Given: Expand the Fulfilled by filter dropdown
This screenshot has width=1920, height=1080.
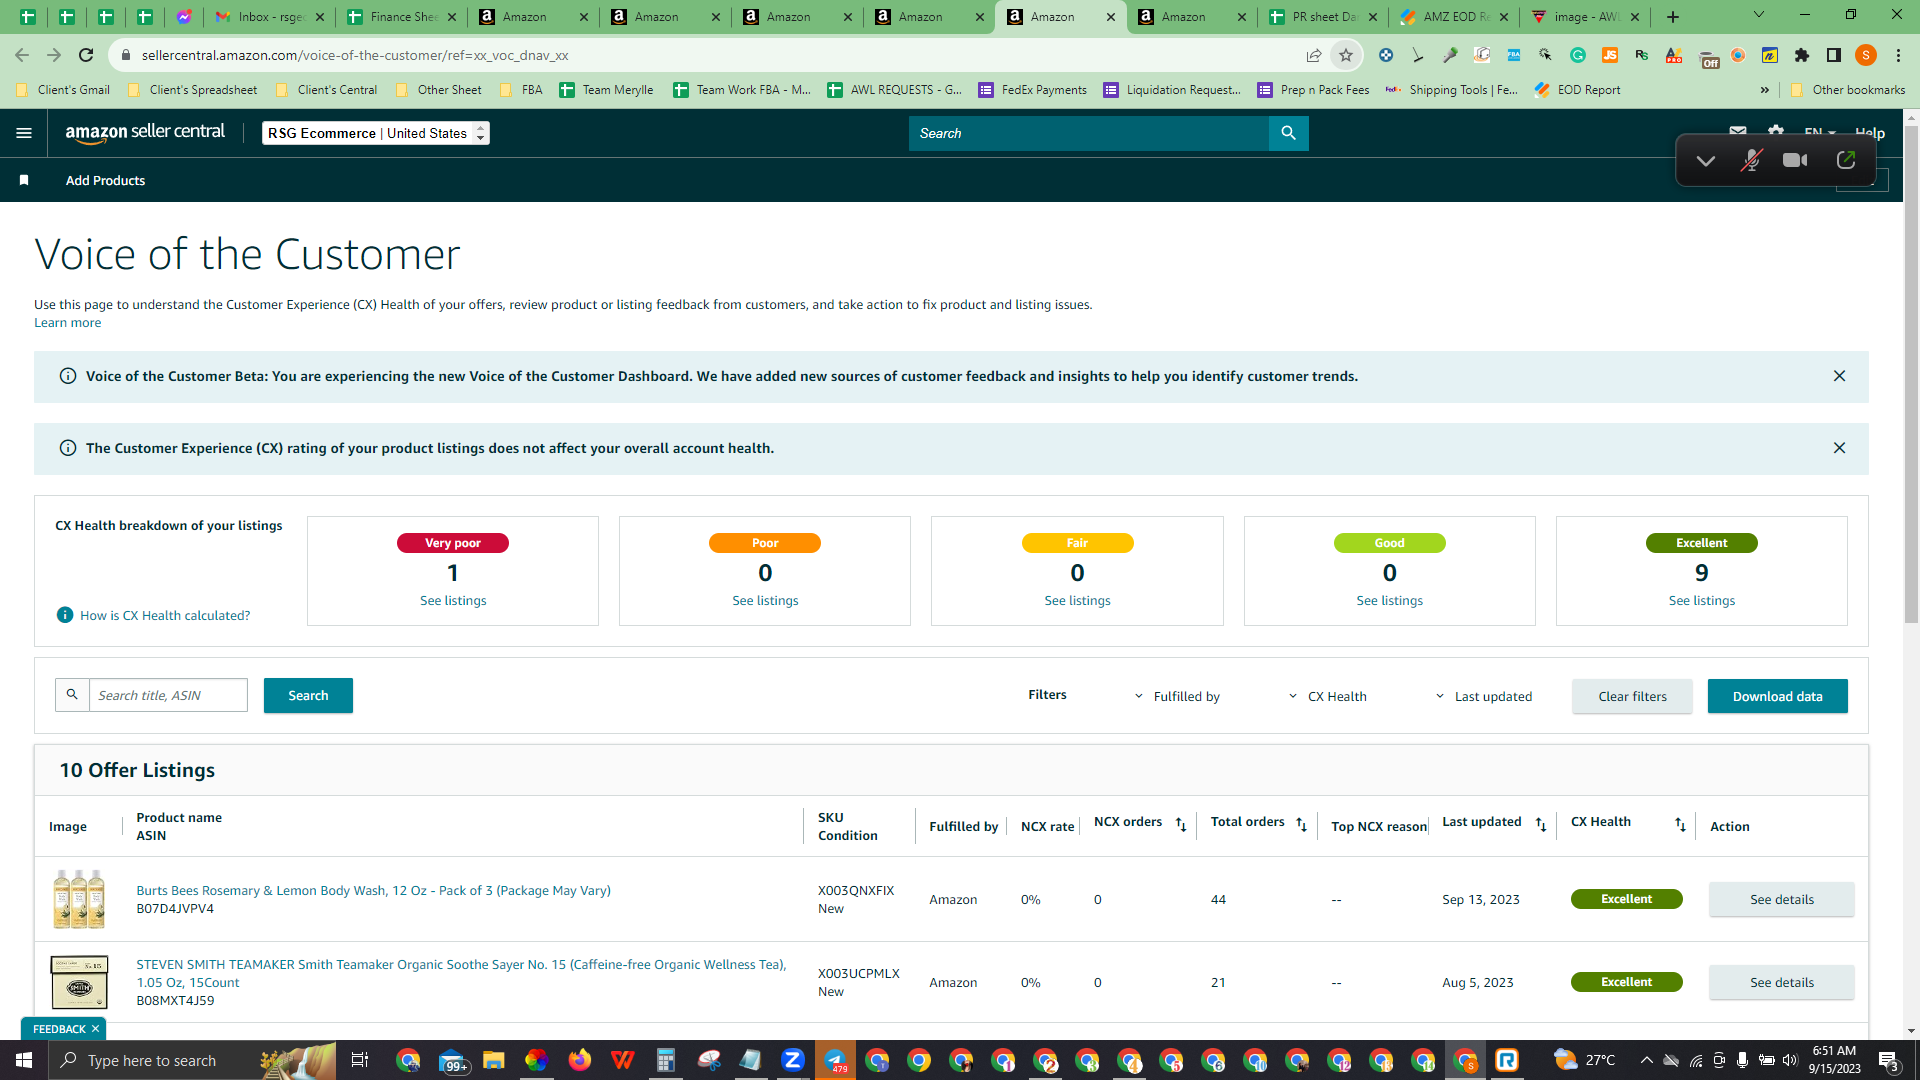Looking at the screenshot, I should (x=1177, y=696).
